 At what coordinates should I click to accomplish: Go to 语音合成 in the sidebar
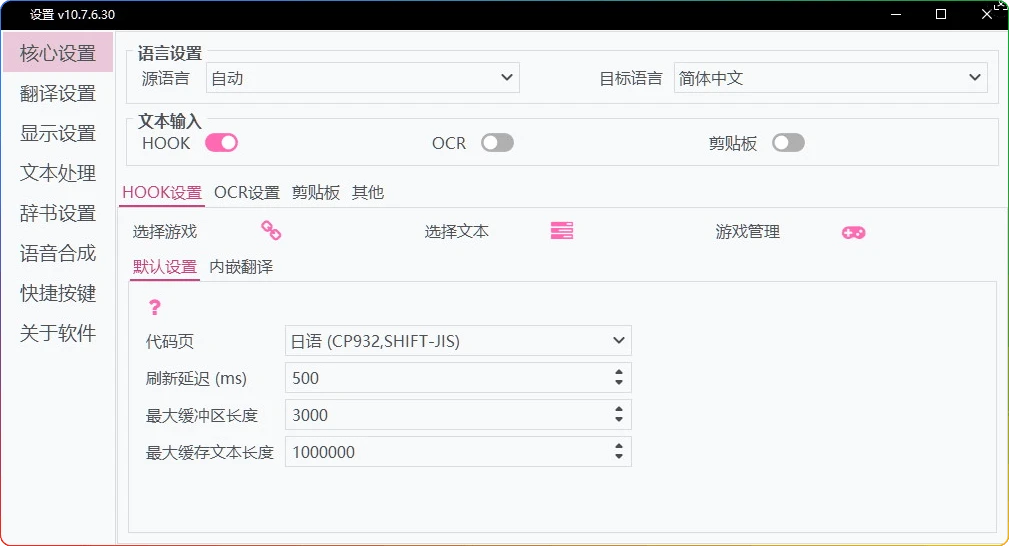pos(58,252)
